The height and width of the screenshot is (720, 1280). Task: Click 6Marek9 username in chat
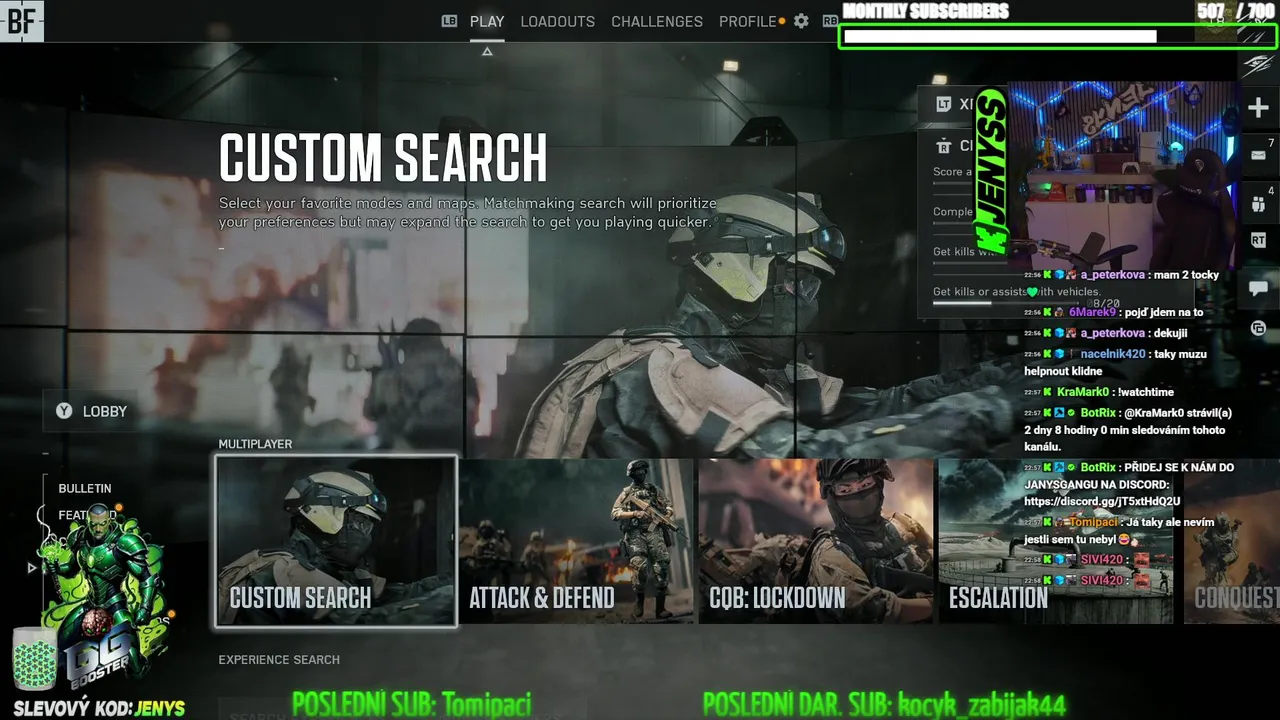coord(1092,312)
